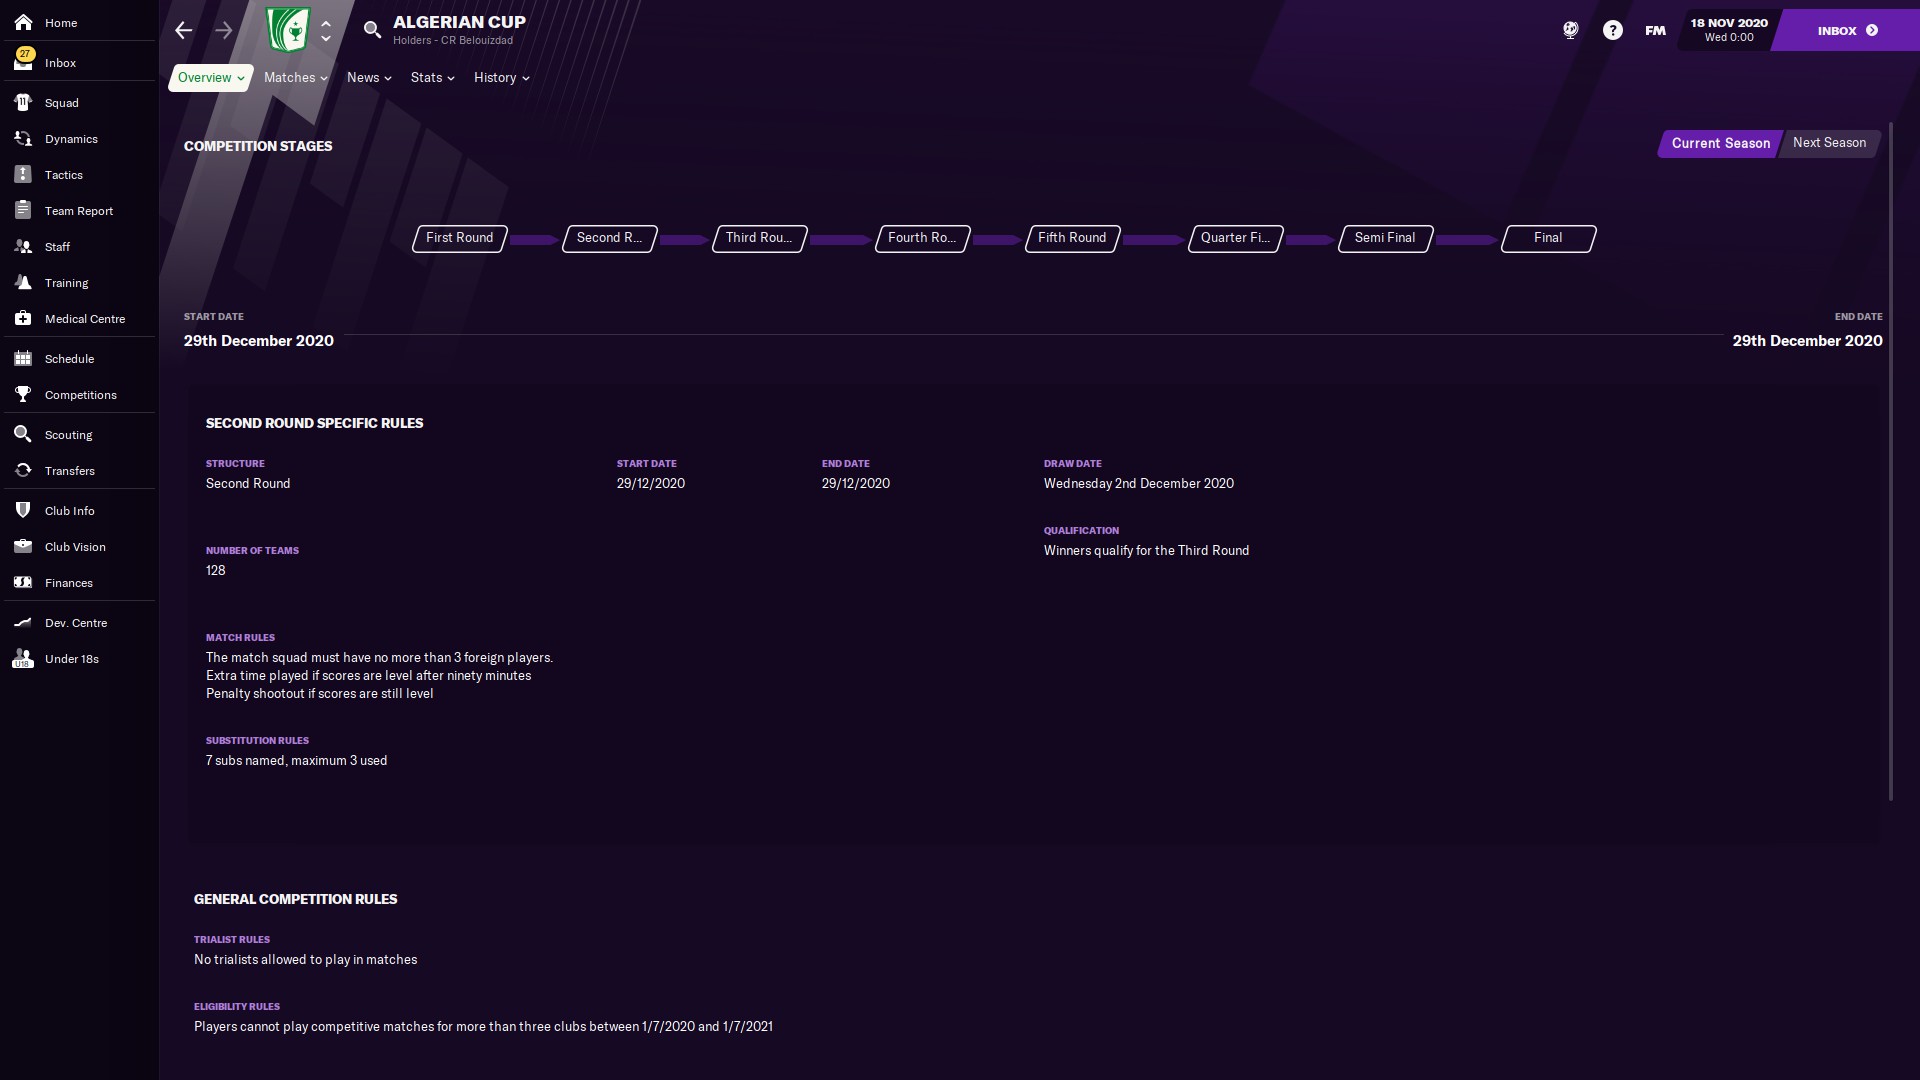Click the search magnifier icon

[x=372, y=30]
